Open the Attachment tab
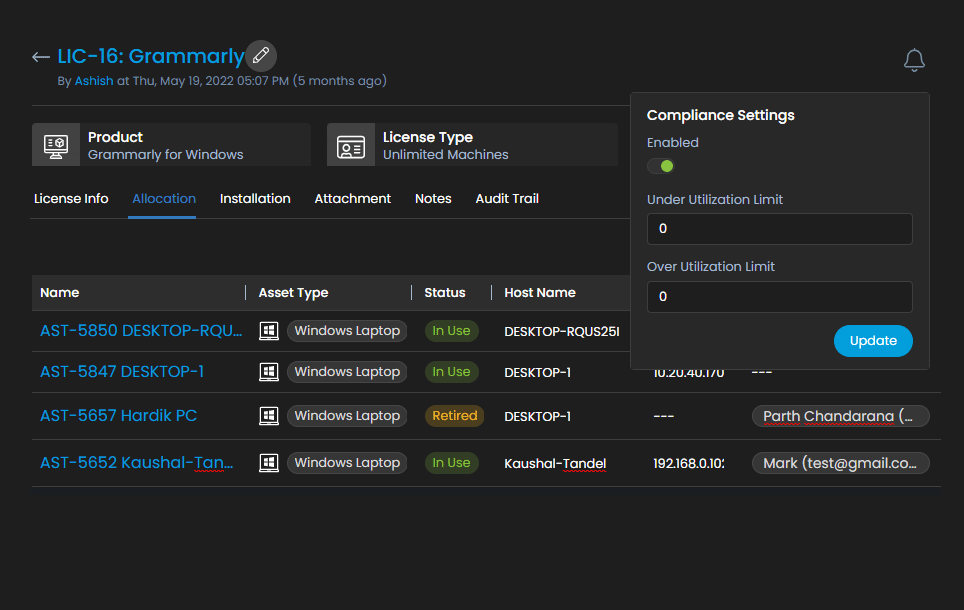Viewport: 964px width, 610px height. click(x=353, y=199)
